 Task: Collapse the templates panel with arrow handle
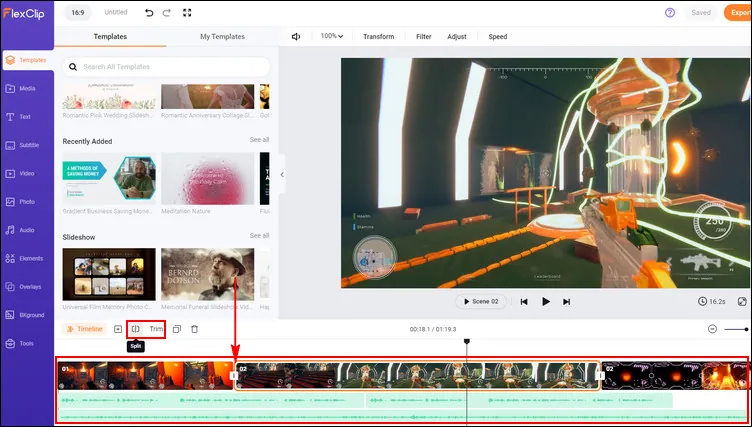tap(282, 175)
